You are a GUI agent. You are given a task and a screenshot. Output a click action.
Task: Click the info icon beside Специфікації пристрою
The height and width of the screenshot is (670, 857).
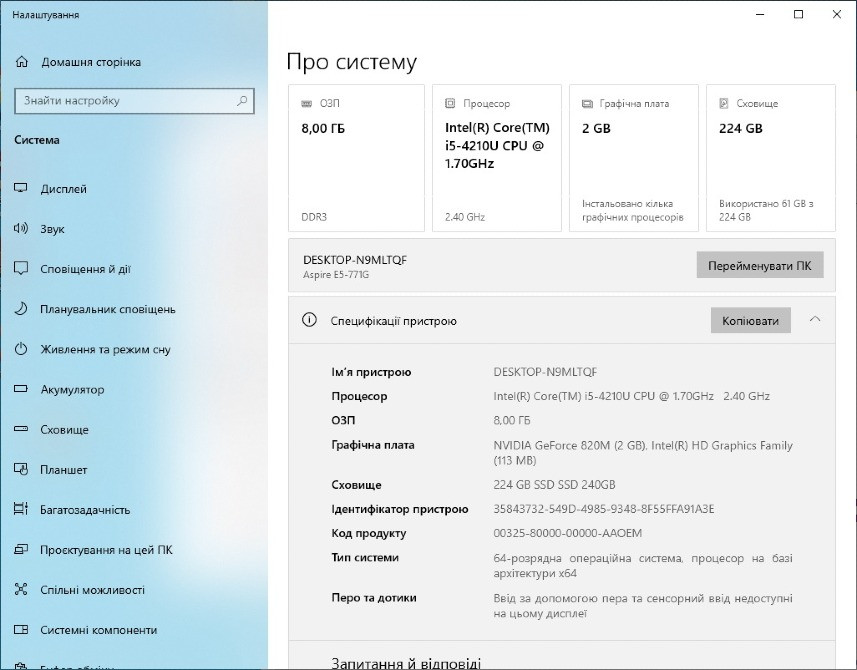(x=309, y=320)
